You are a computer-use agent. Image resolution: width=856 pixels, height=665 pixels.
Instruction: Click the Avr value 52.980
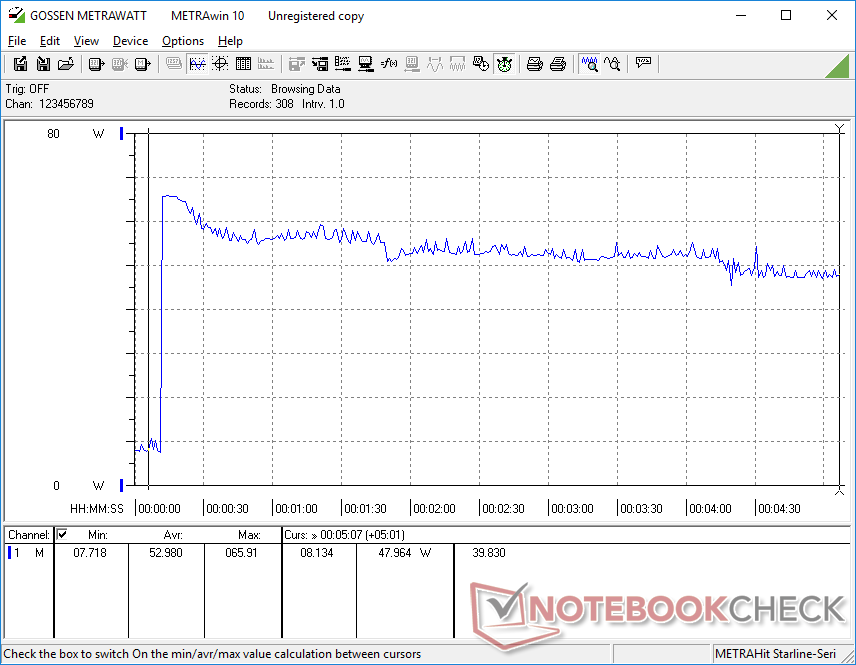click(x=166, y=553)
